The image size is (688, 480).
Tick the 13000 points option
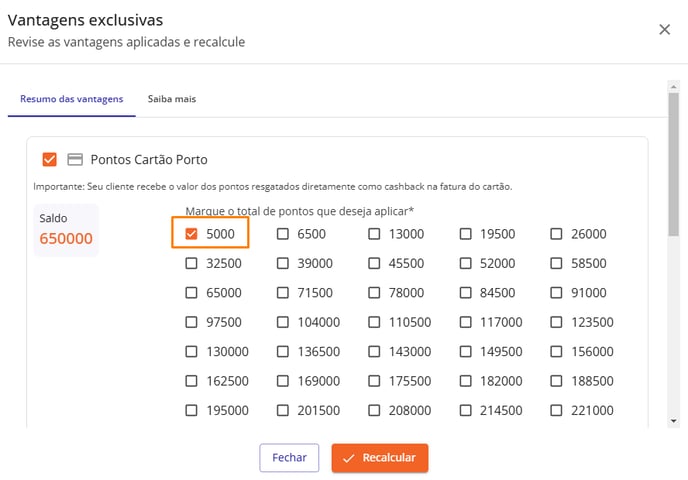click(374, 234)
